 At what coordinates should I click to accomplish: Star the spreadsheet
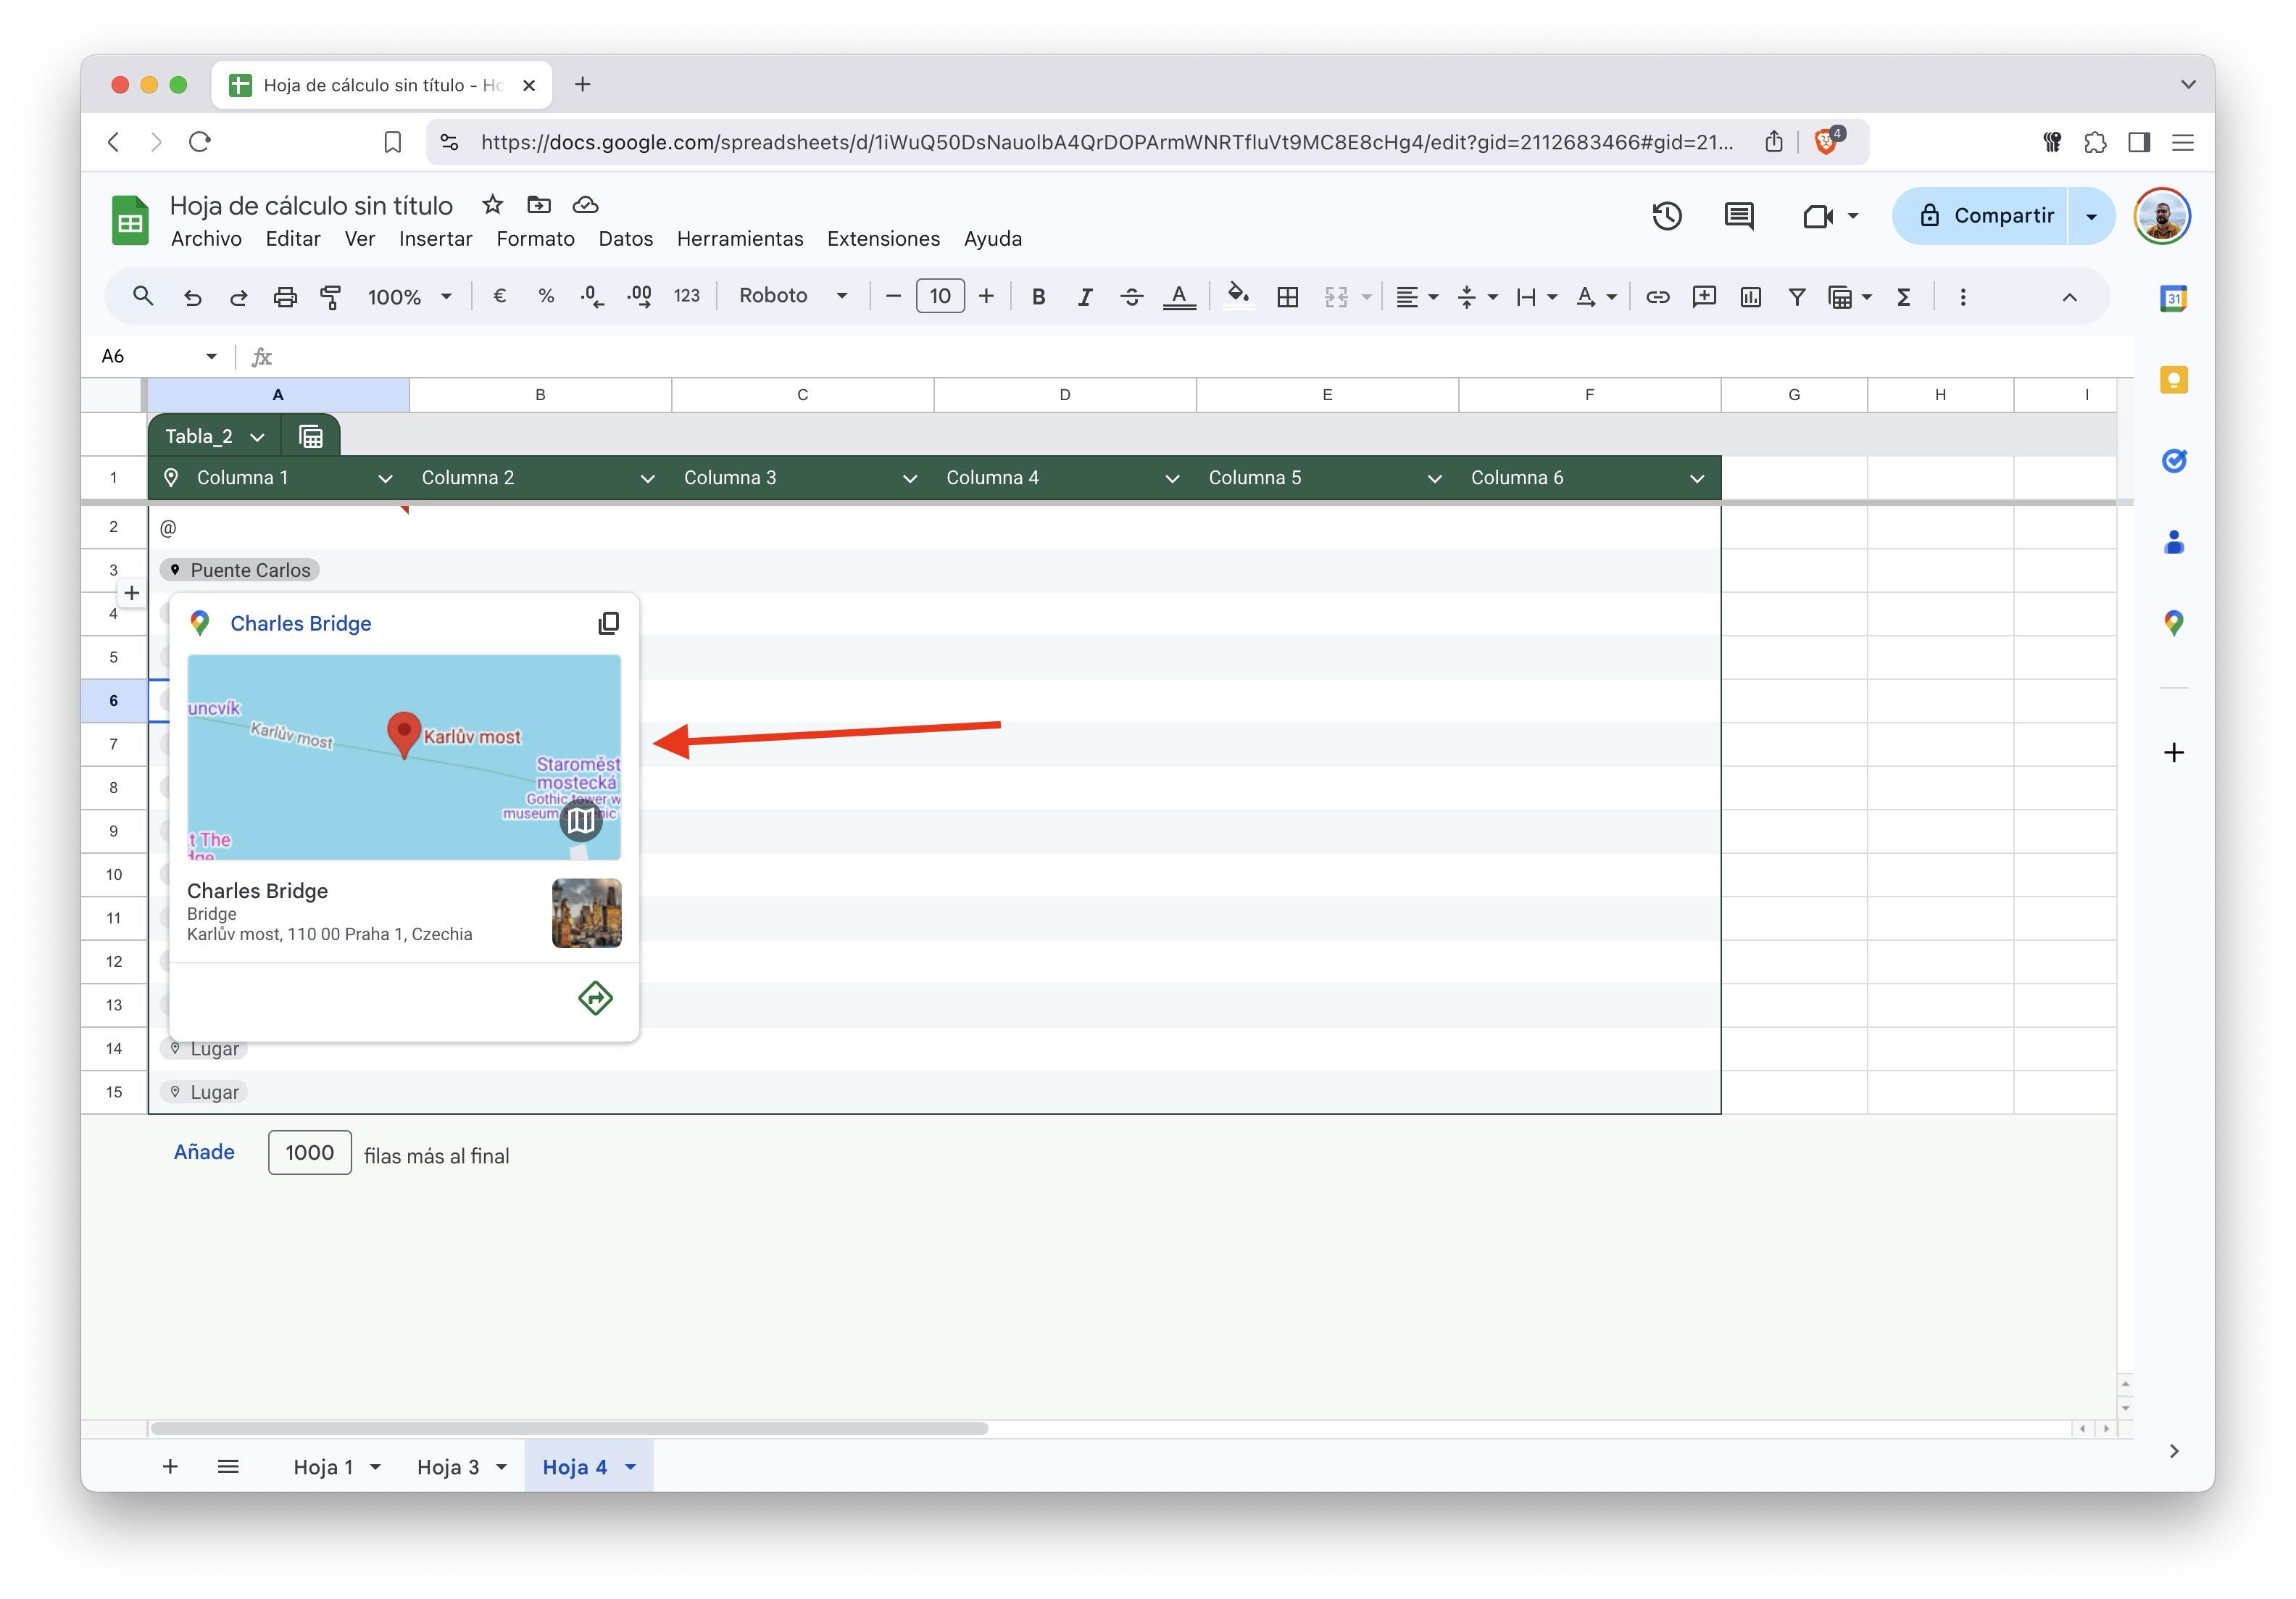pos(492,205)
